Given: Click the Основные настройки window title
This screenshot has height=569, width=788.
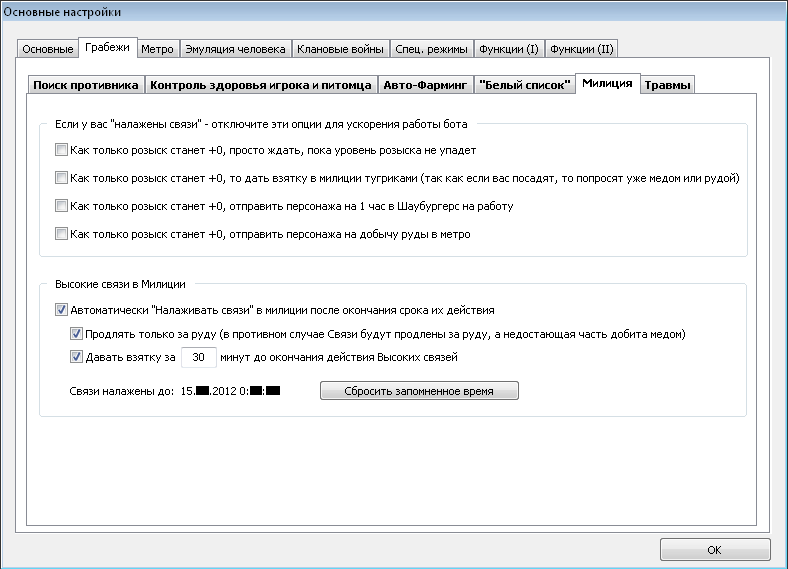Looking at the screenshot, I should coord(62,12).
